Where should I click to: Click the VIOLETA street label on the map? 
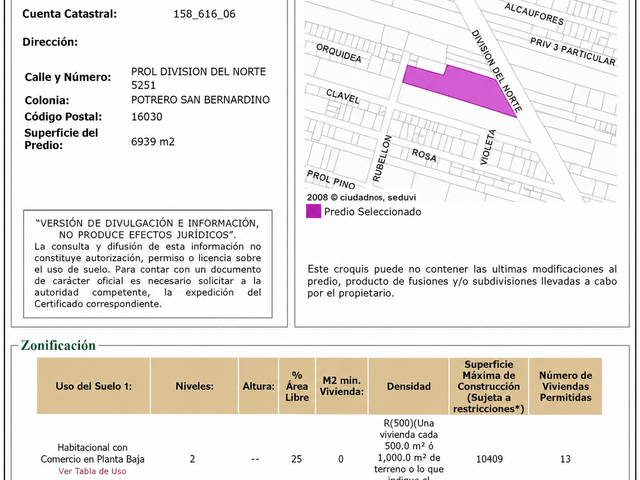[488, 147]
